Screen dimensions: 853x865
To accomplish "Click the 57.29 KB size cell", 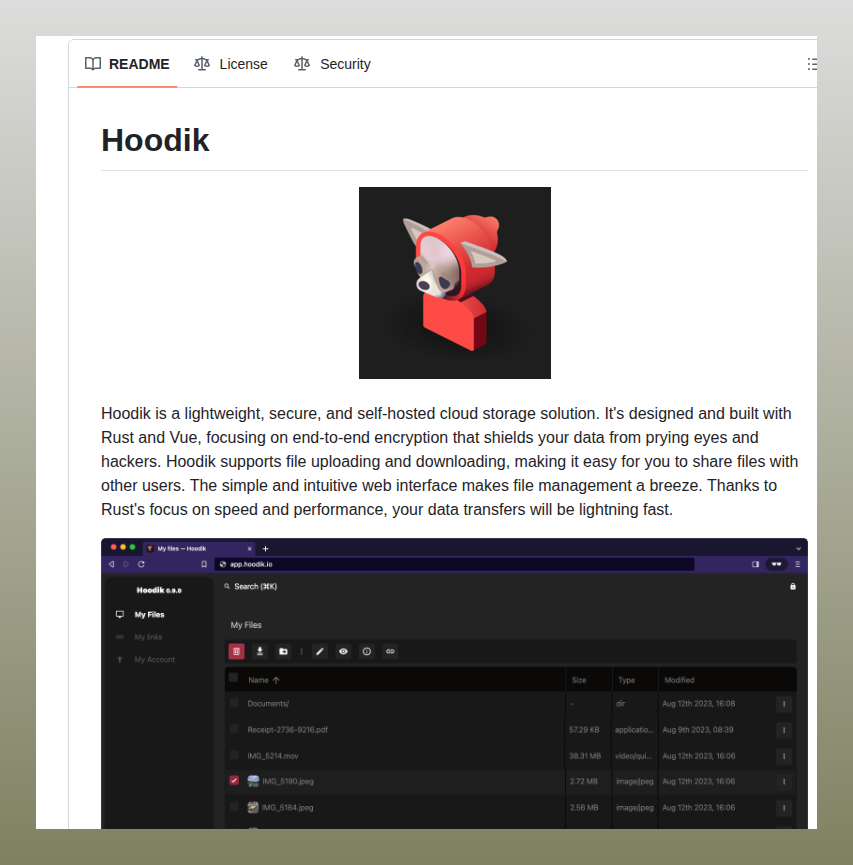I will [584, 730].
